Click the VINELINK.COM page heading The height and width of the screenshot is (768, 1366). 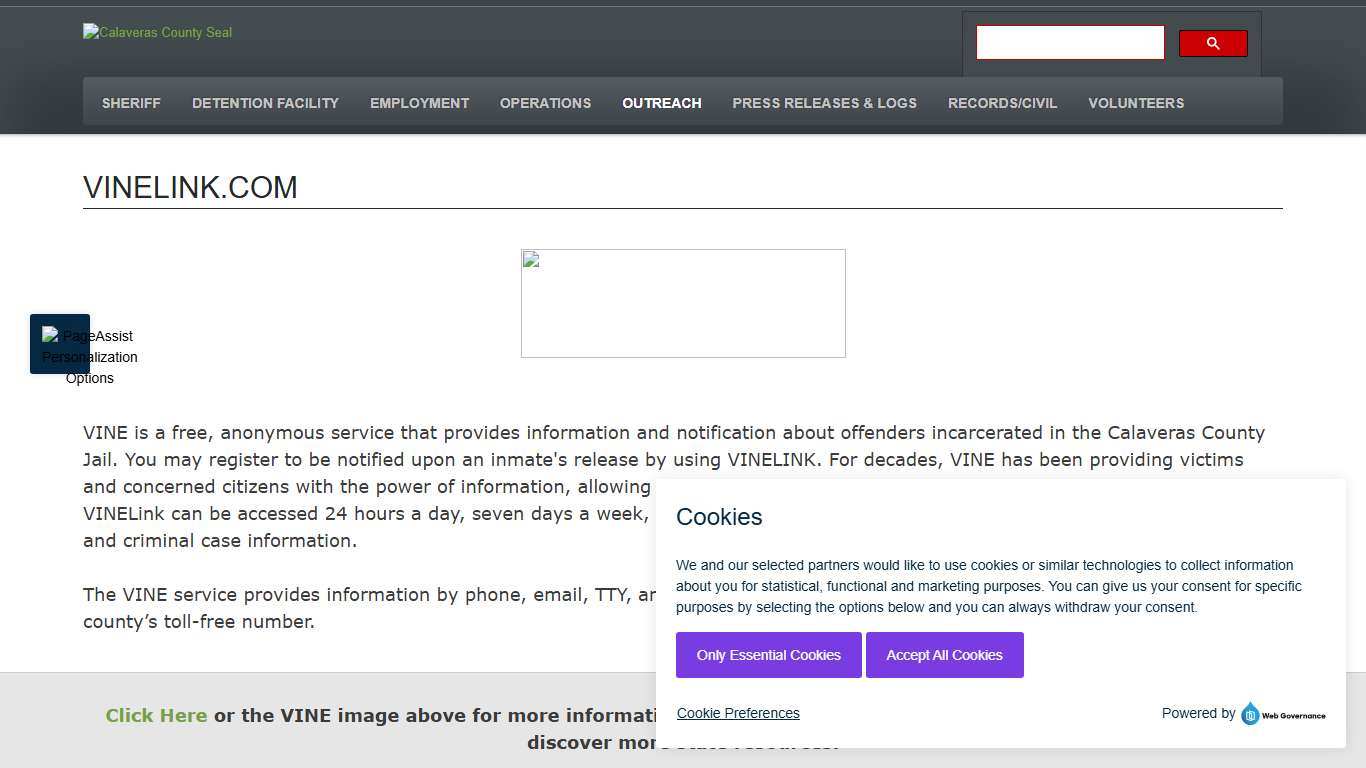coord(190,187)
